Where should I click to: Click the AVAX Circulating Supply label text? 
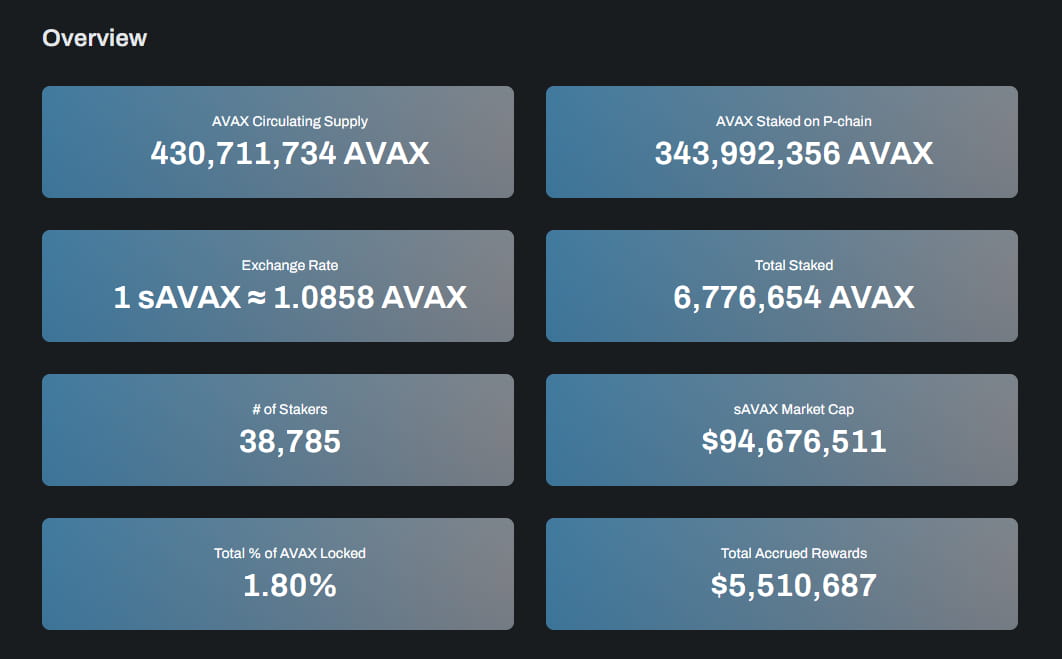click(289, 121)
